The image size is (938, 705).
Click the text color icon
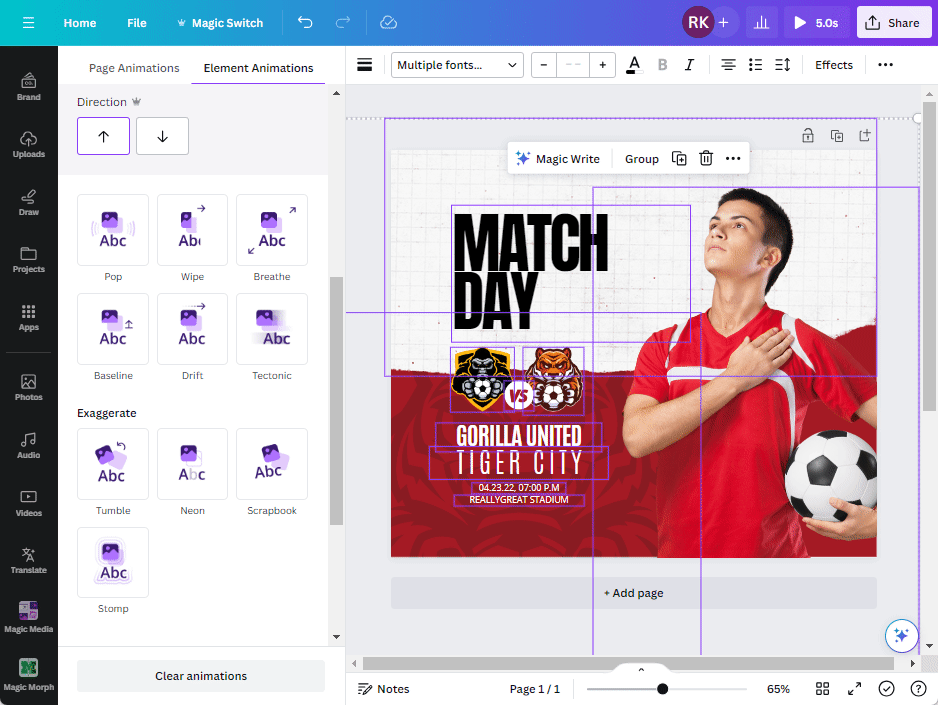pyautogui.click(x=632, y=65)
